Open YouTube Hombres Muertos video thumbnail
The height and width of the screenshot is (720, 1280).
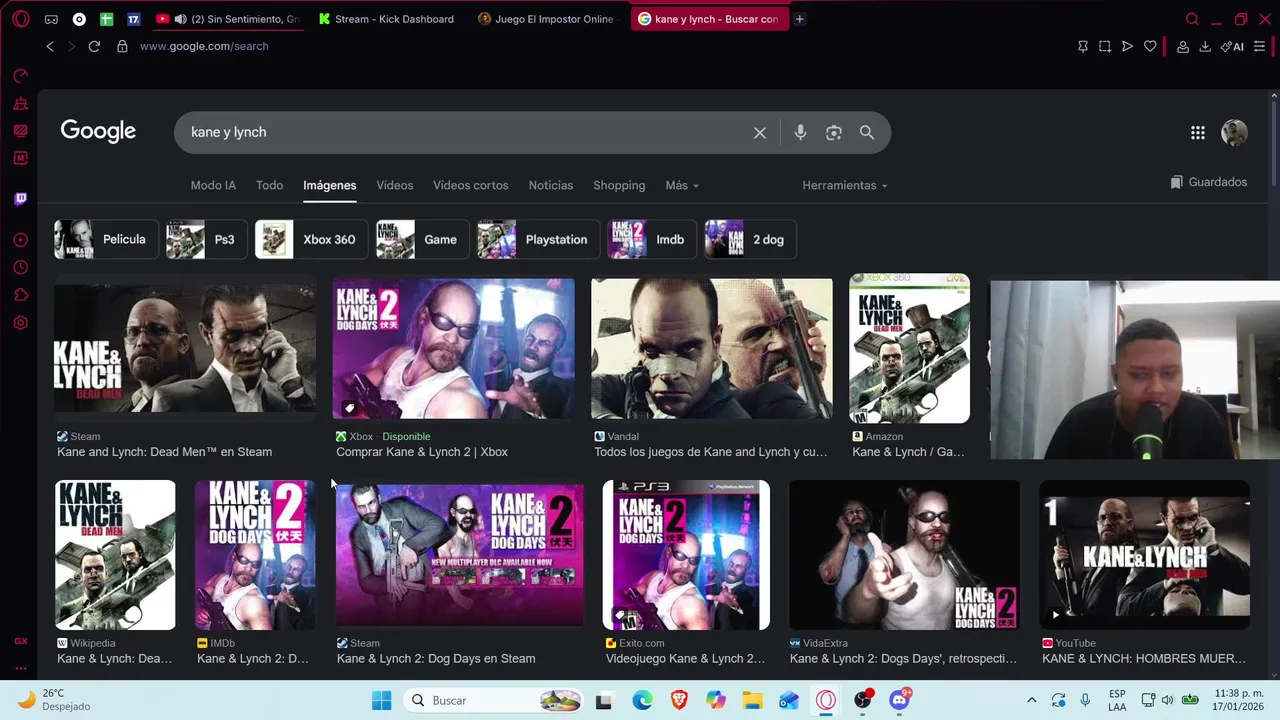pyautogui.click(x=1144, y=555)
